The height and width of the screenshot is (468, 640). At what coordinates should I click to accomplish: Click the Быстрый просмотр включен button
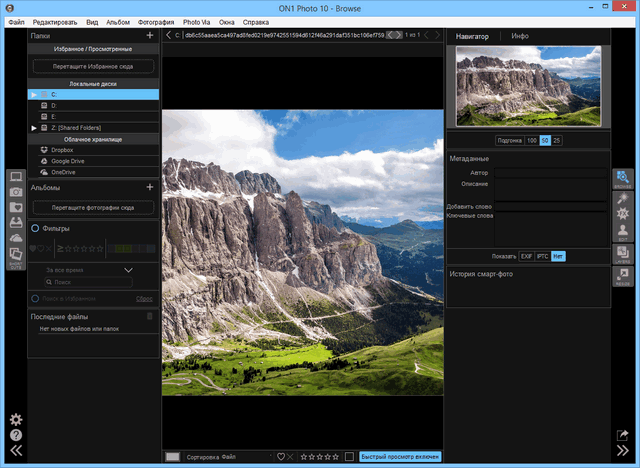[x=400, y=456]
